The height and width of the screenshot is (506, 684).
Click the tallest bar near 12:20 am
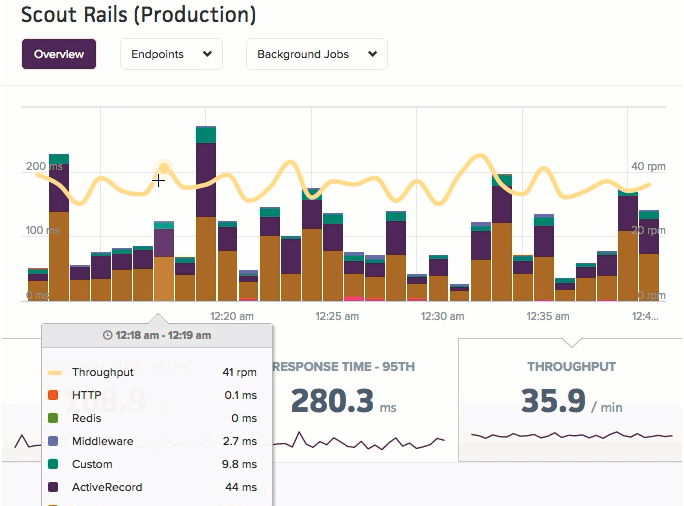click(x=206, y=214)
